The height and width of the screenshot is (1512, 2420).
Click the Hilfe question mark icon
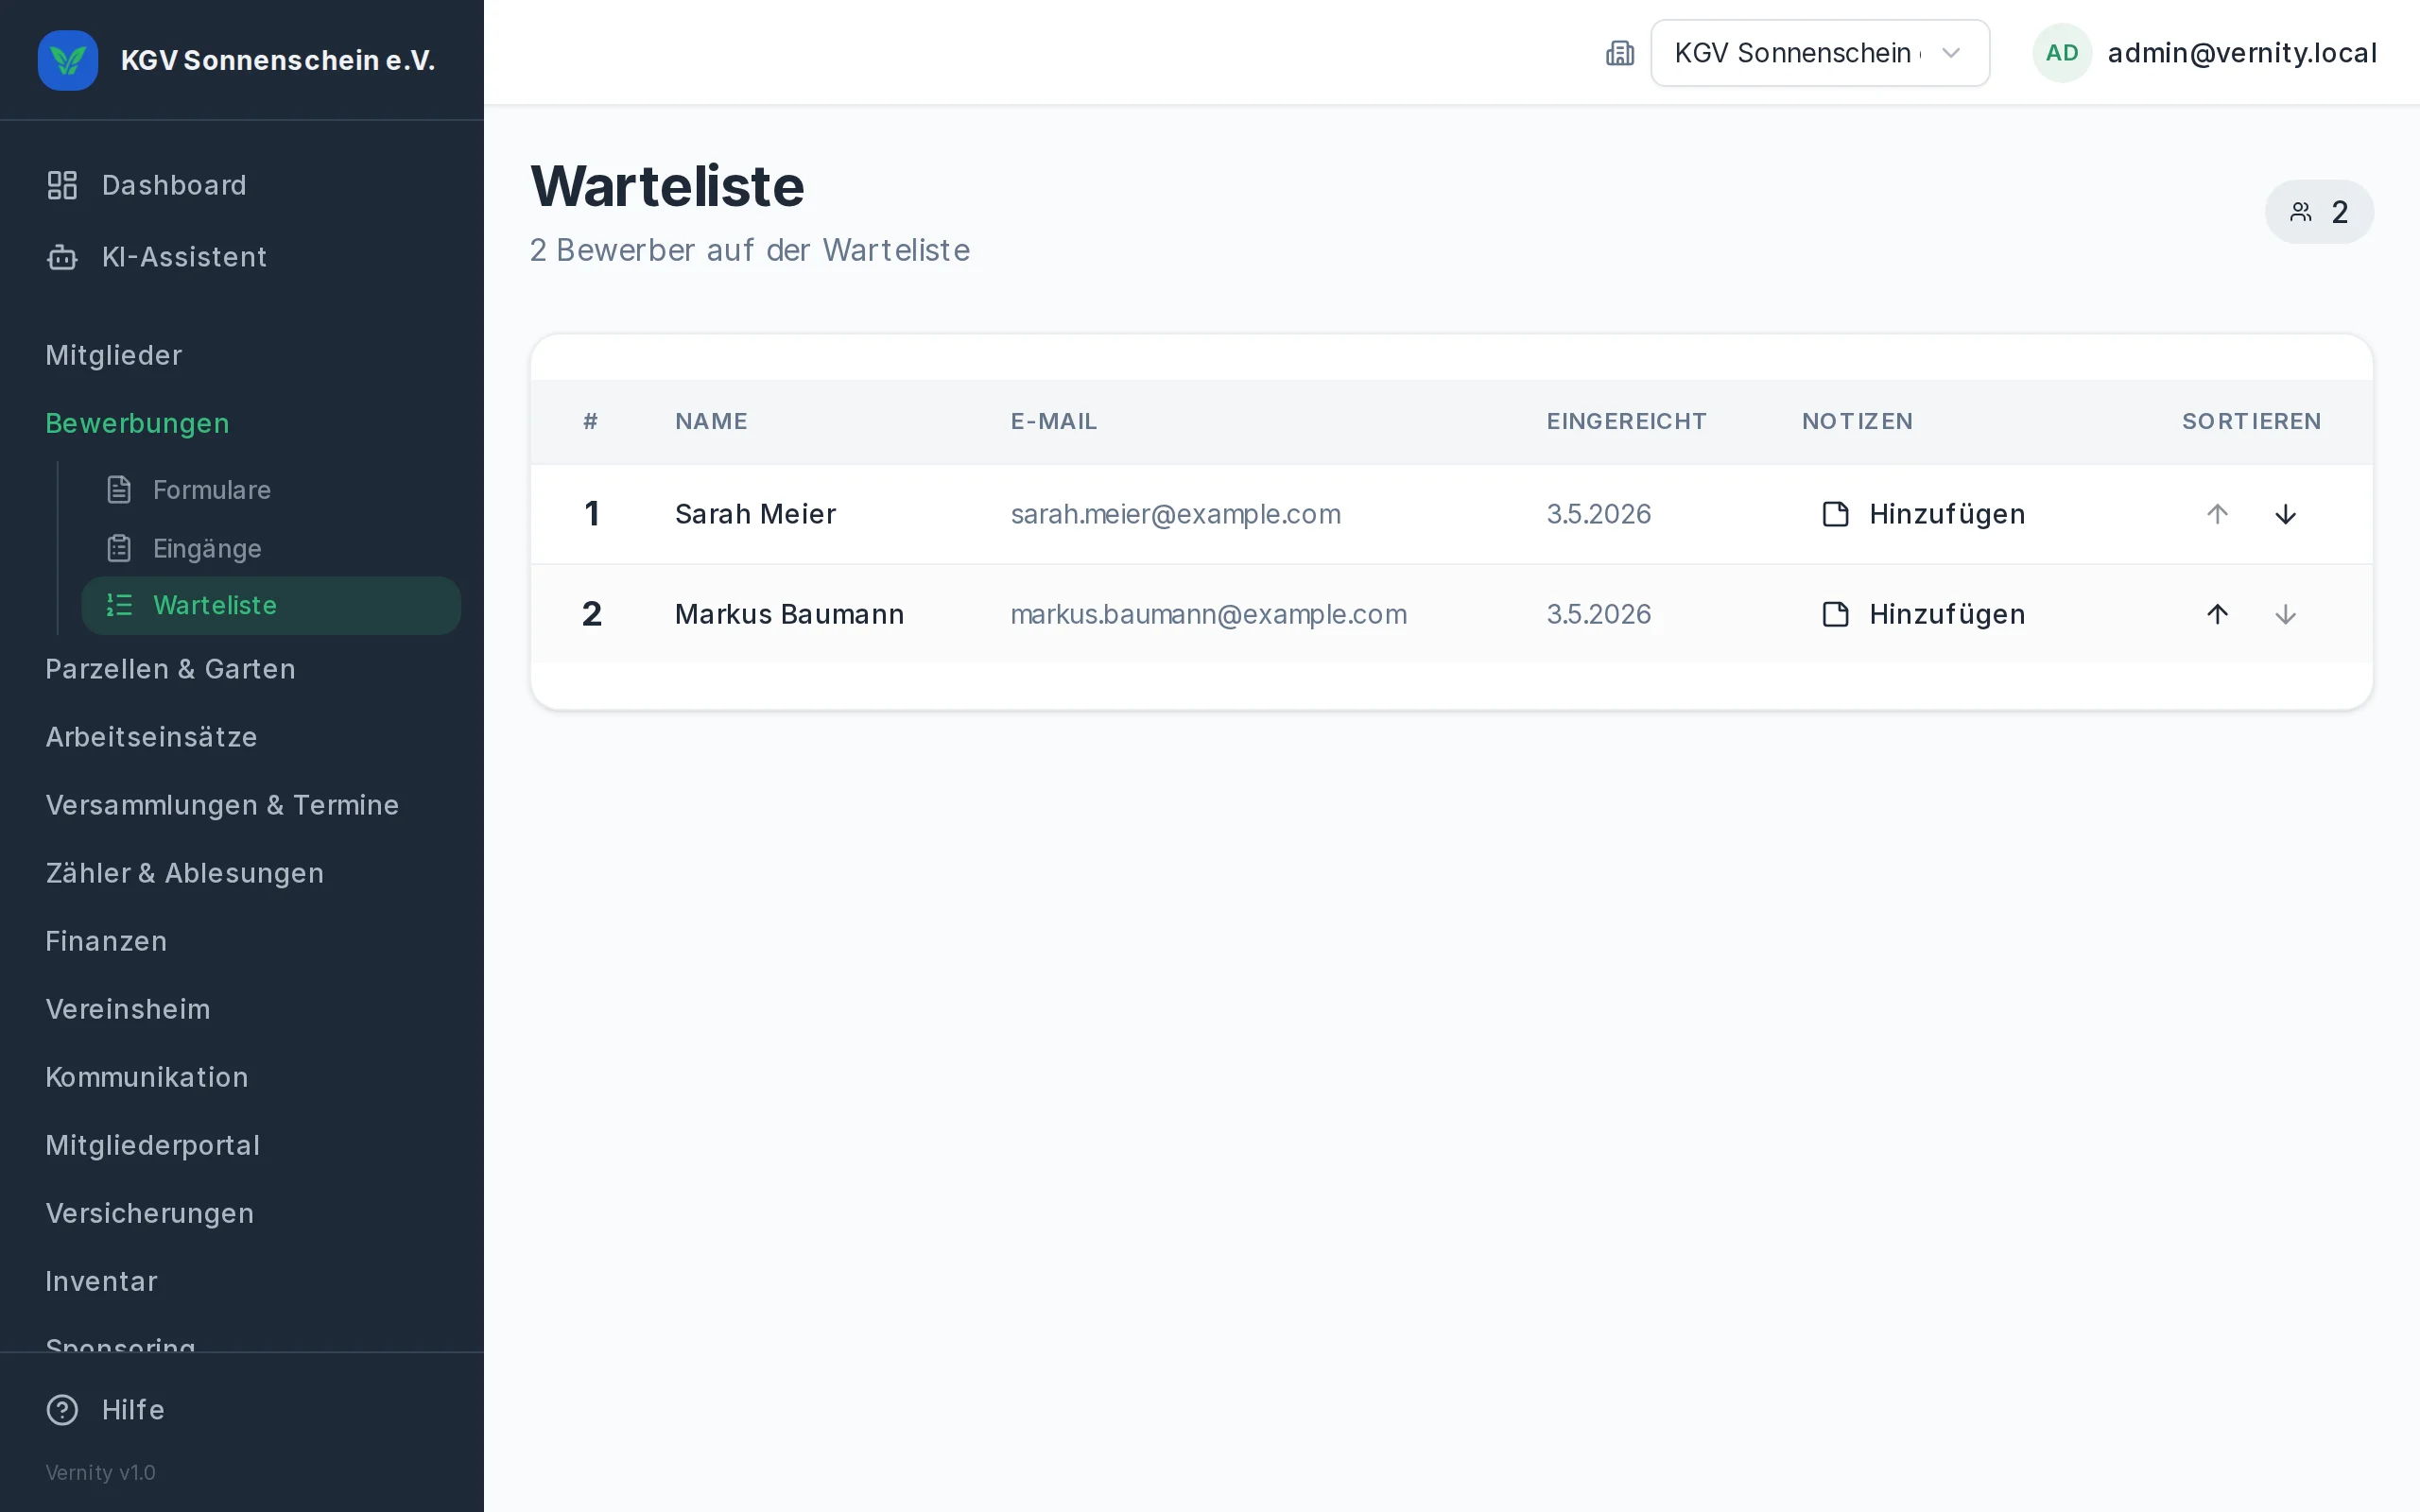coord(62,1409)
